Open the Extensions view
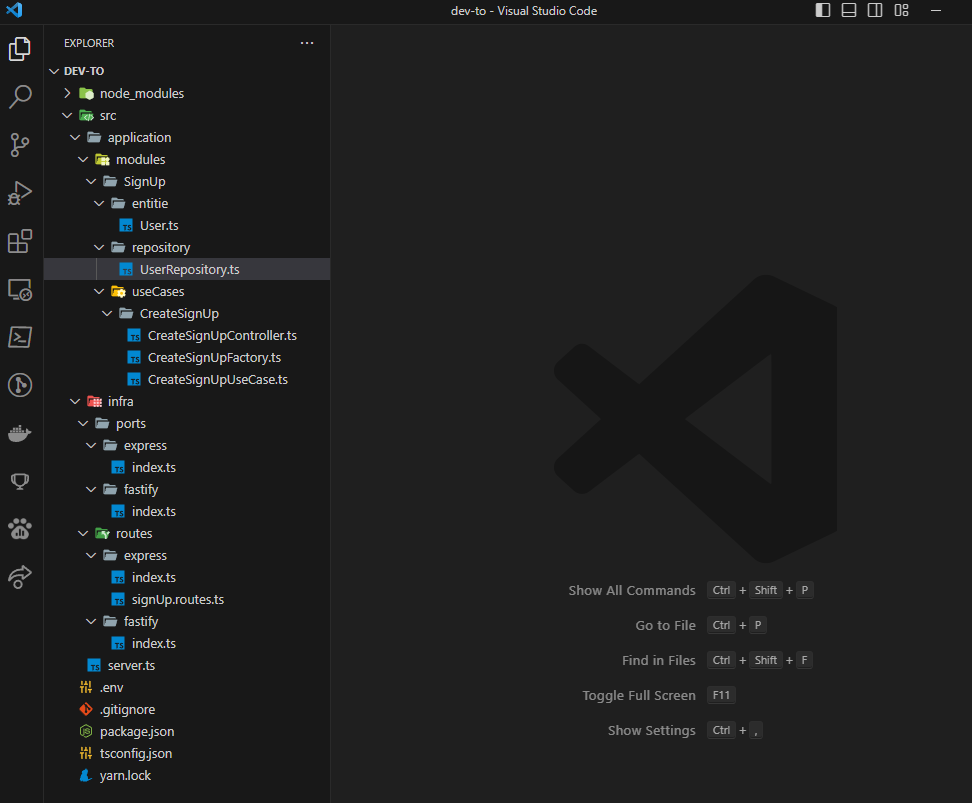Image resolution: width=972 pixels, height=803 pixels. tap(20, 241)
